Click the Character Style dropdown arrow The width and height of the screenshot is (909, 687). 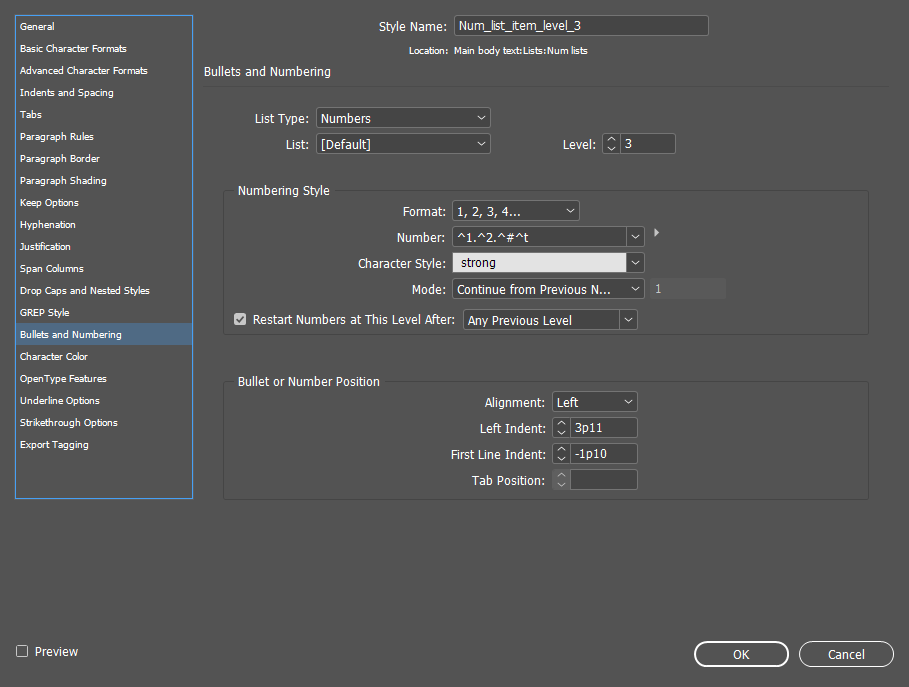coord(636,262)
